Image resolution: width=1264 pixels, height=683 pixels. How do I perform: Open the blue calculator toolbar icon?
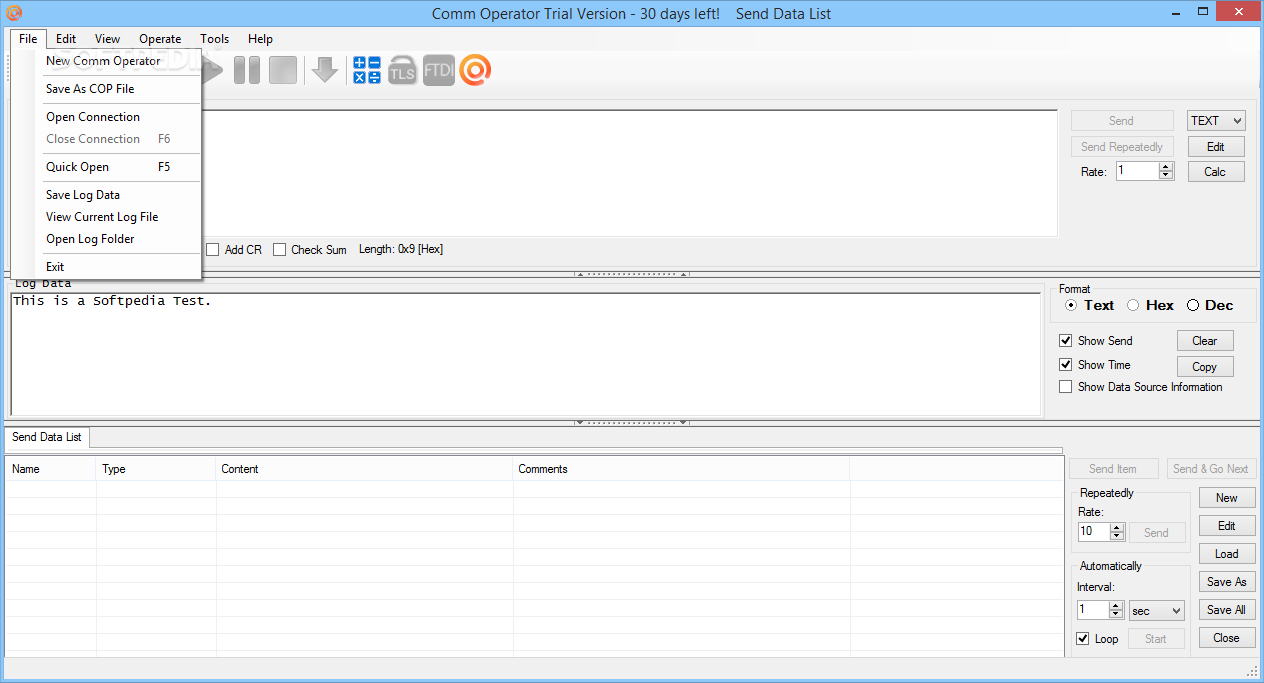[367, 70]
